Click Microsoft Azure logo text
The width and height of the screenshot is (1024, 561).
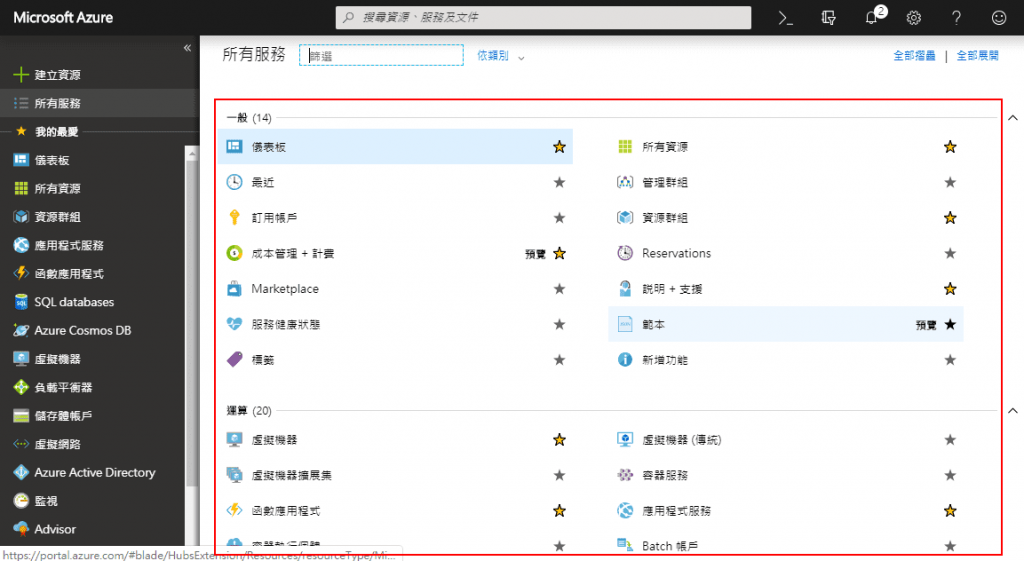(x=63, y=18)
